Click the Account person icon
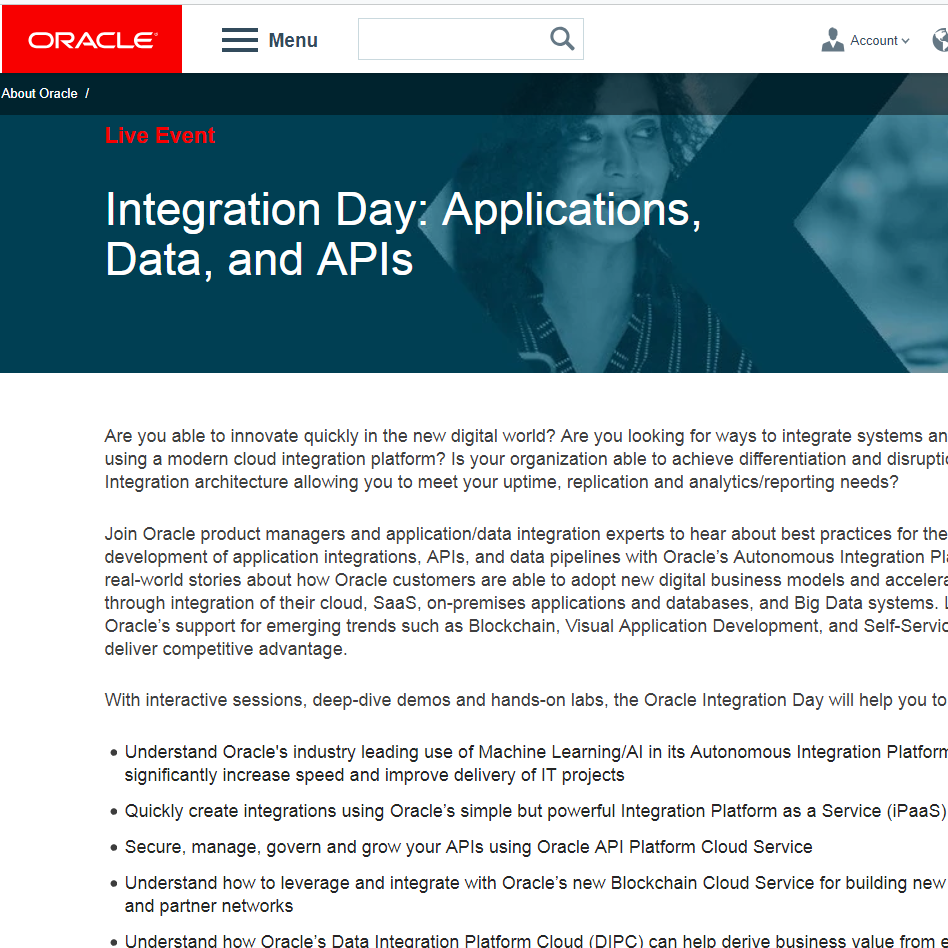The height and width of the screenshot is (948, 948). click(x=833, y=40)
